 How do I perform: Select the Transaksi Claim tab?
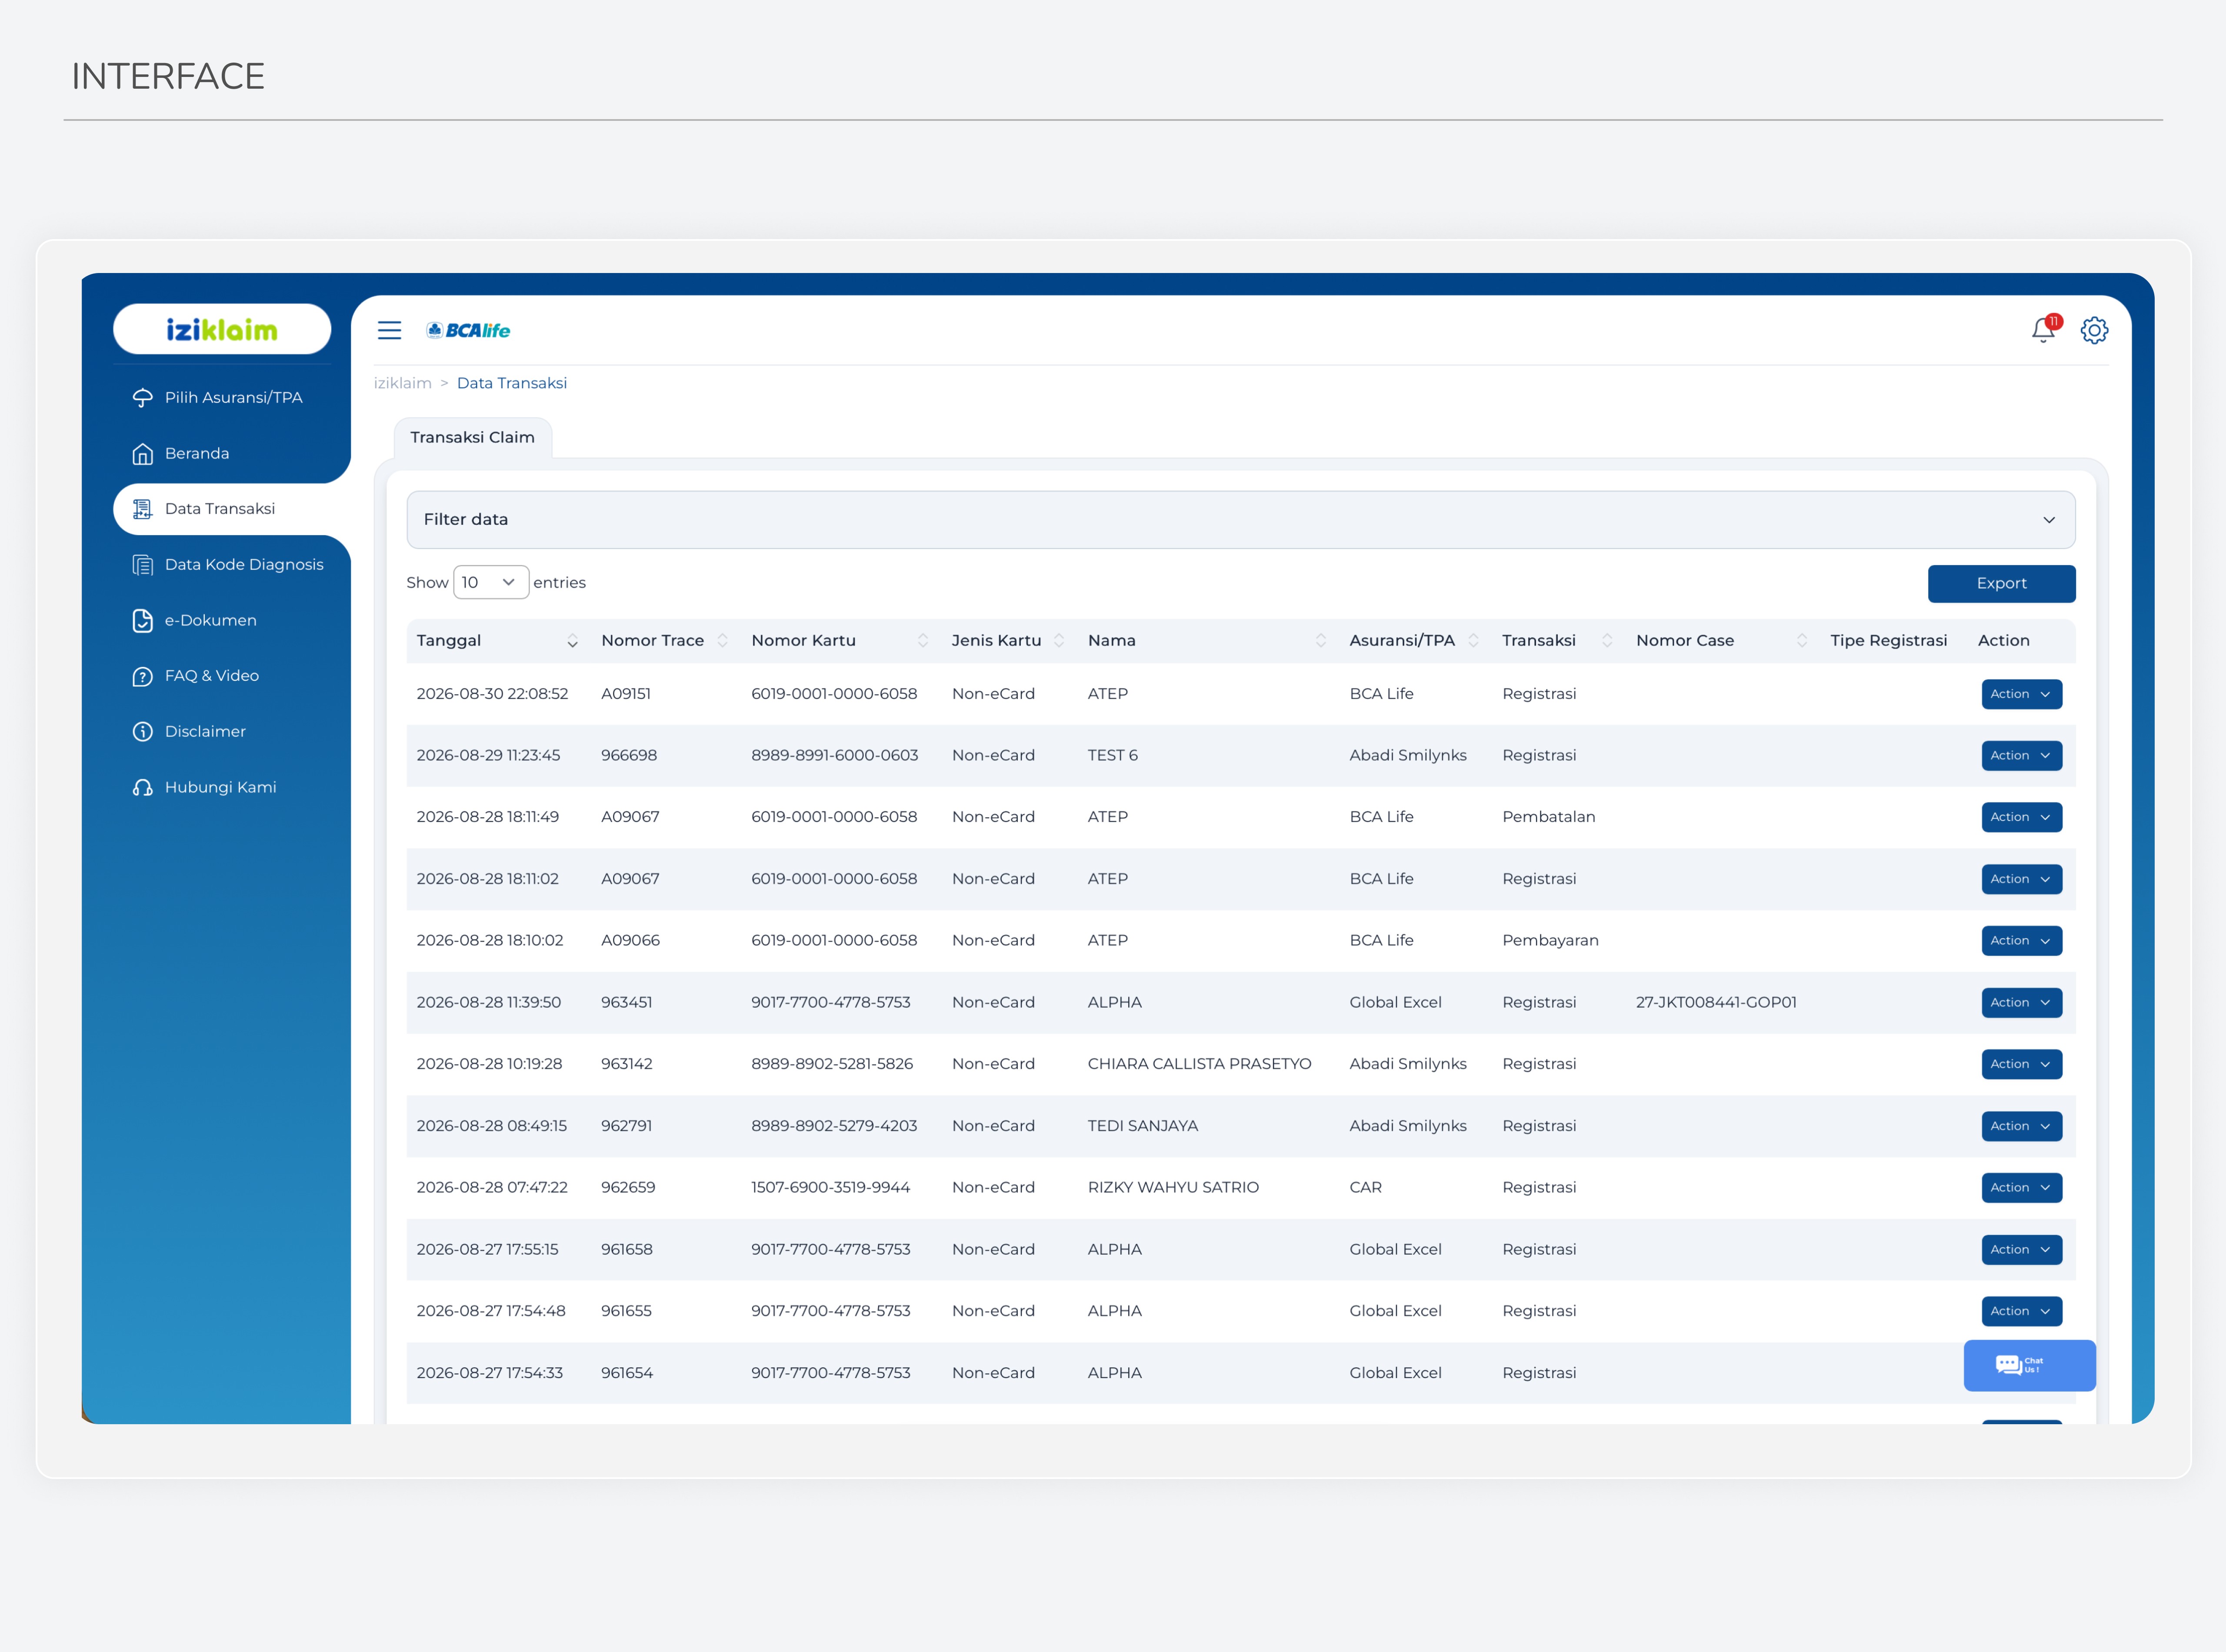click(x=472, y=438)
